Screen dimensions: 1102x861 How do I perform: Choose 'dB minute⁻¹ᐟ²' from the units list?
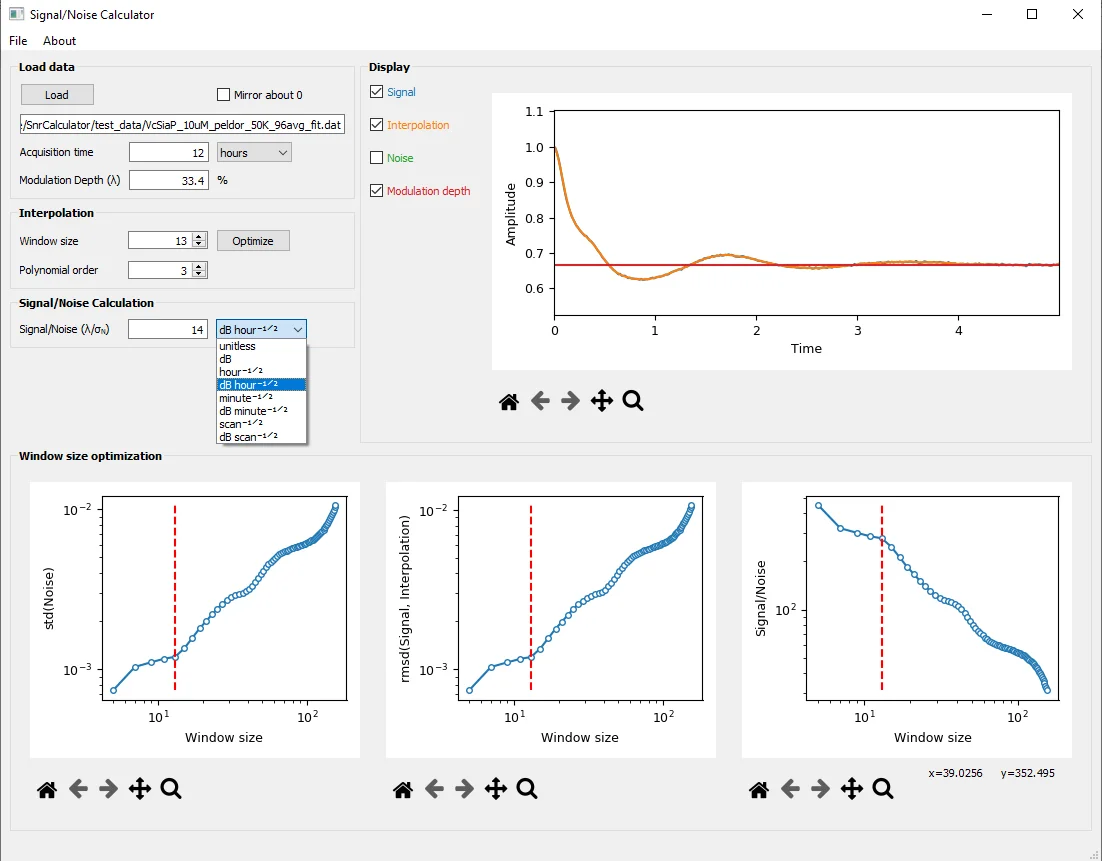[253, 411]
